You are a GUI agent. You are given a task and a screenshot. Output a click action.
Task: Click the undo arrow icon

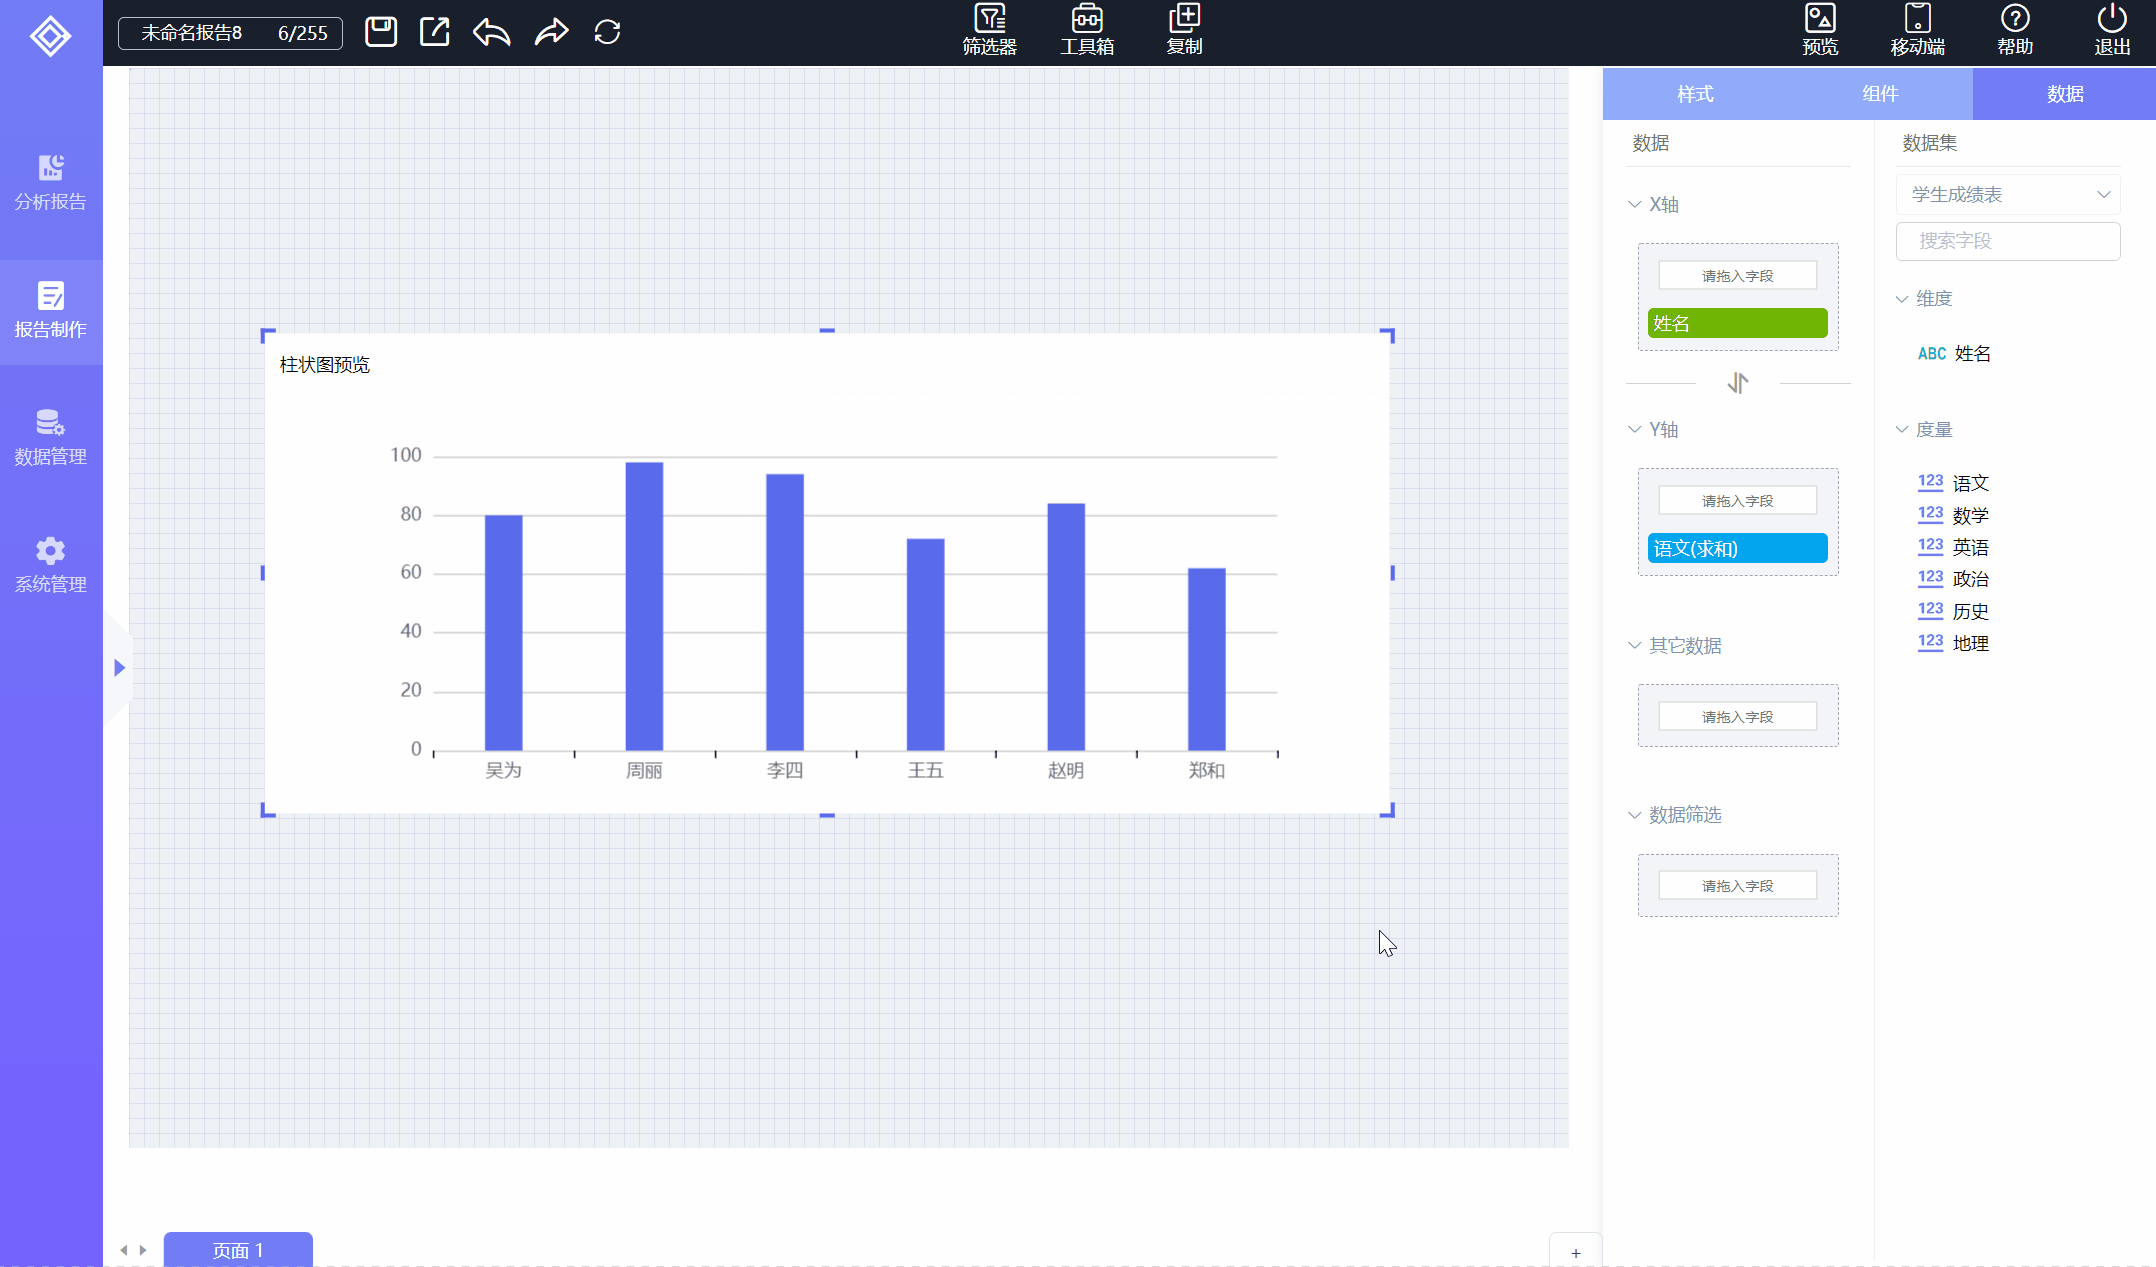coord(491,32)
